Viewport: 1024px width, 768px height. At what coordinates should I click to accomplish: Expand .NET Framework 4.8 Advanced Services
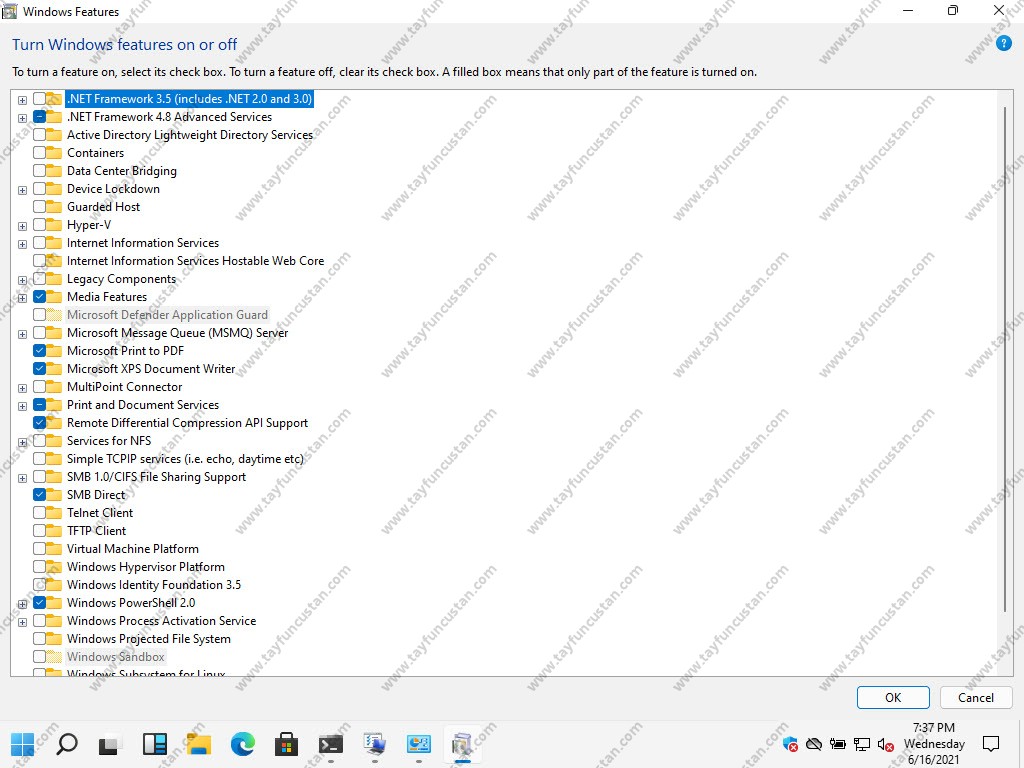click(22, 118)
